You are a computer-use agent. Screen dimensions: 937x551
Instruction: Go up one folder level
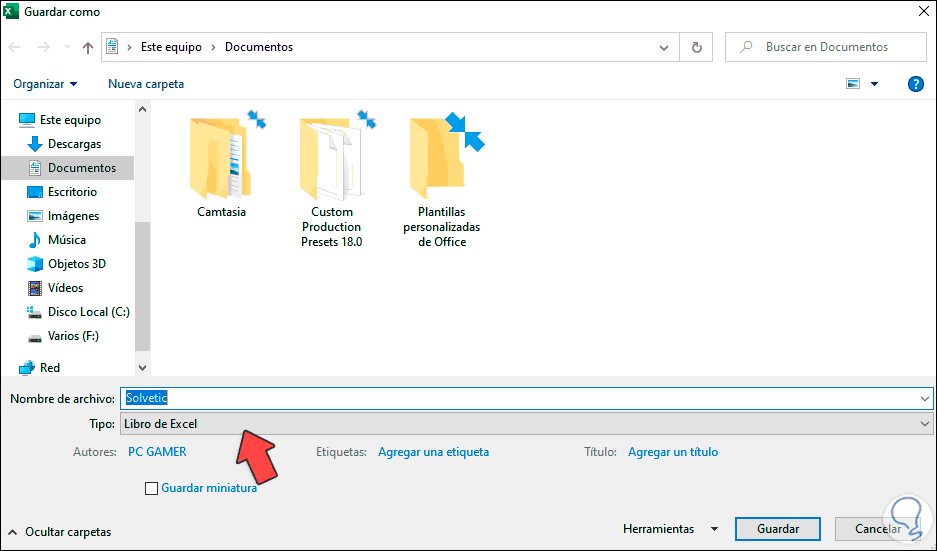88,47
